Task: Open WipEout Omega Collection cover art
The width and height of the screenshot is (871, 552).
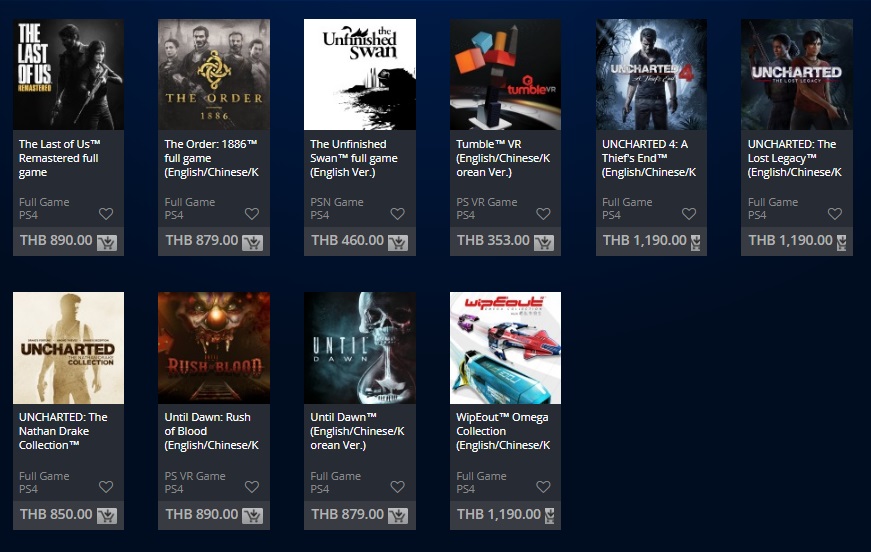Action: point(505,348)
